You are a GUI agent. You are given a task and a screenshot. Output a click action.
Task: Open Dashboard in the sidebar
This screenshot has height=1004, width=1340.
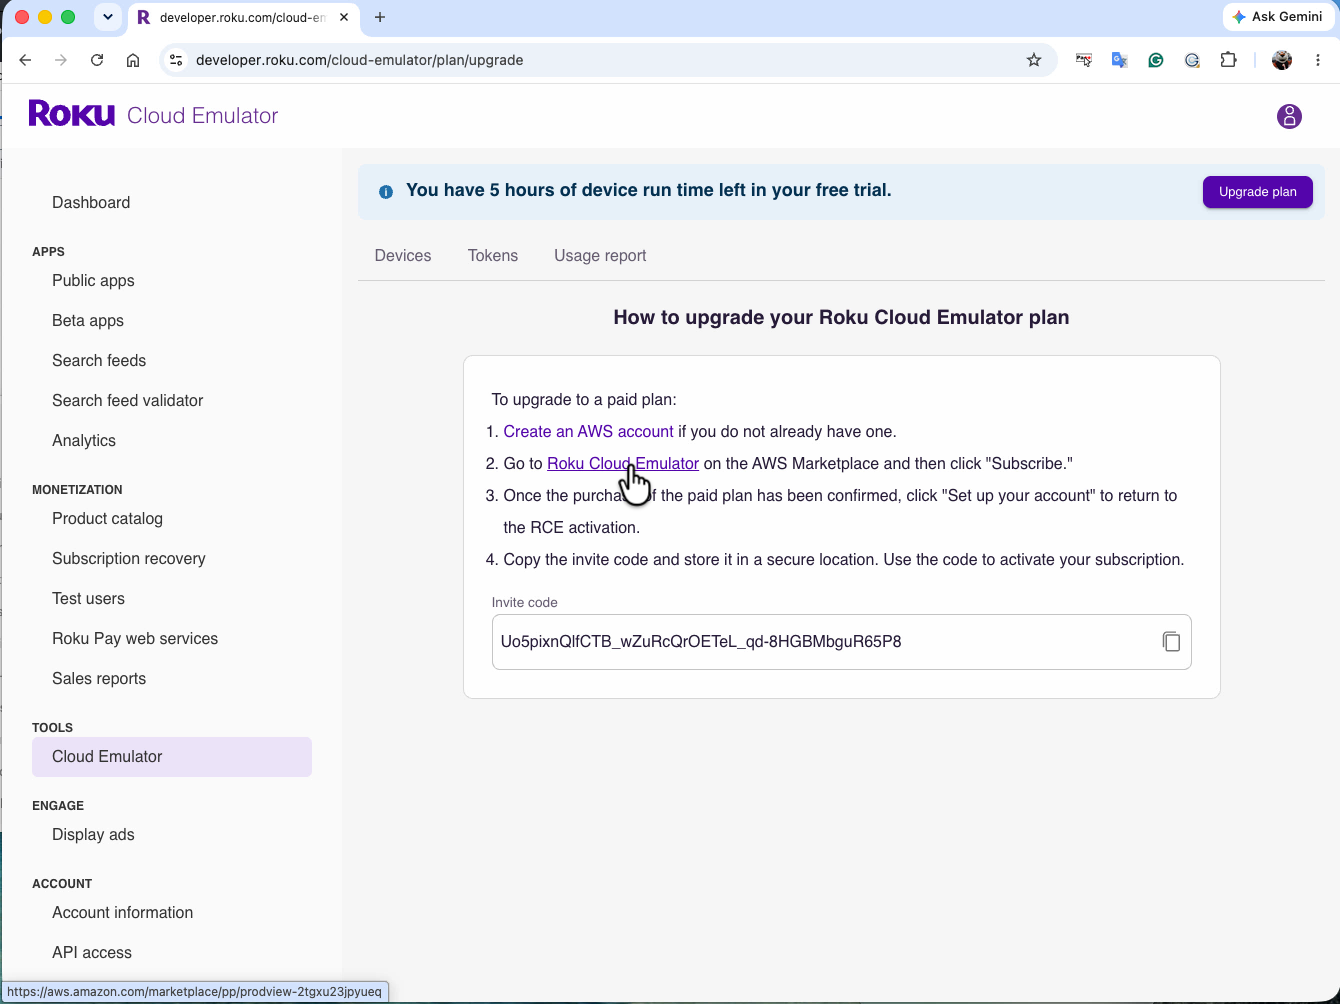point(91,203)
